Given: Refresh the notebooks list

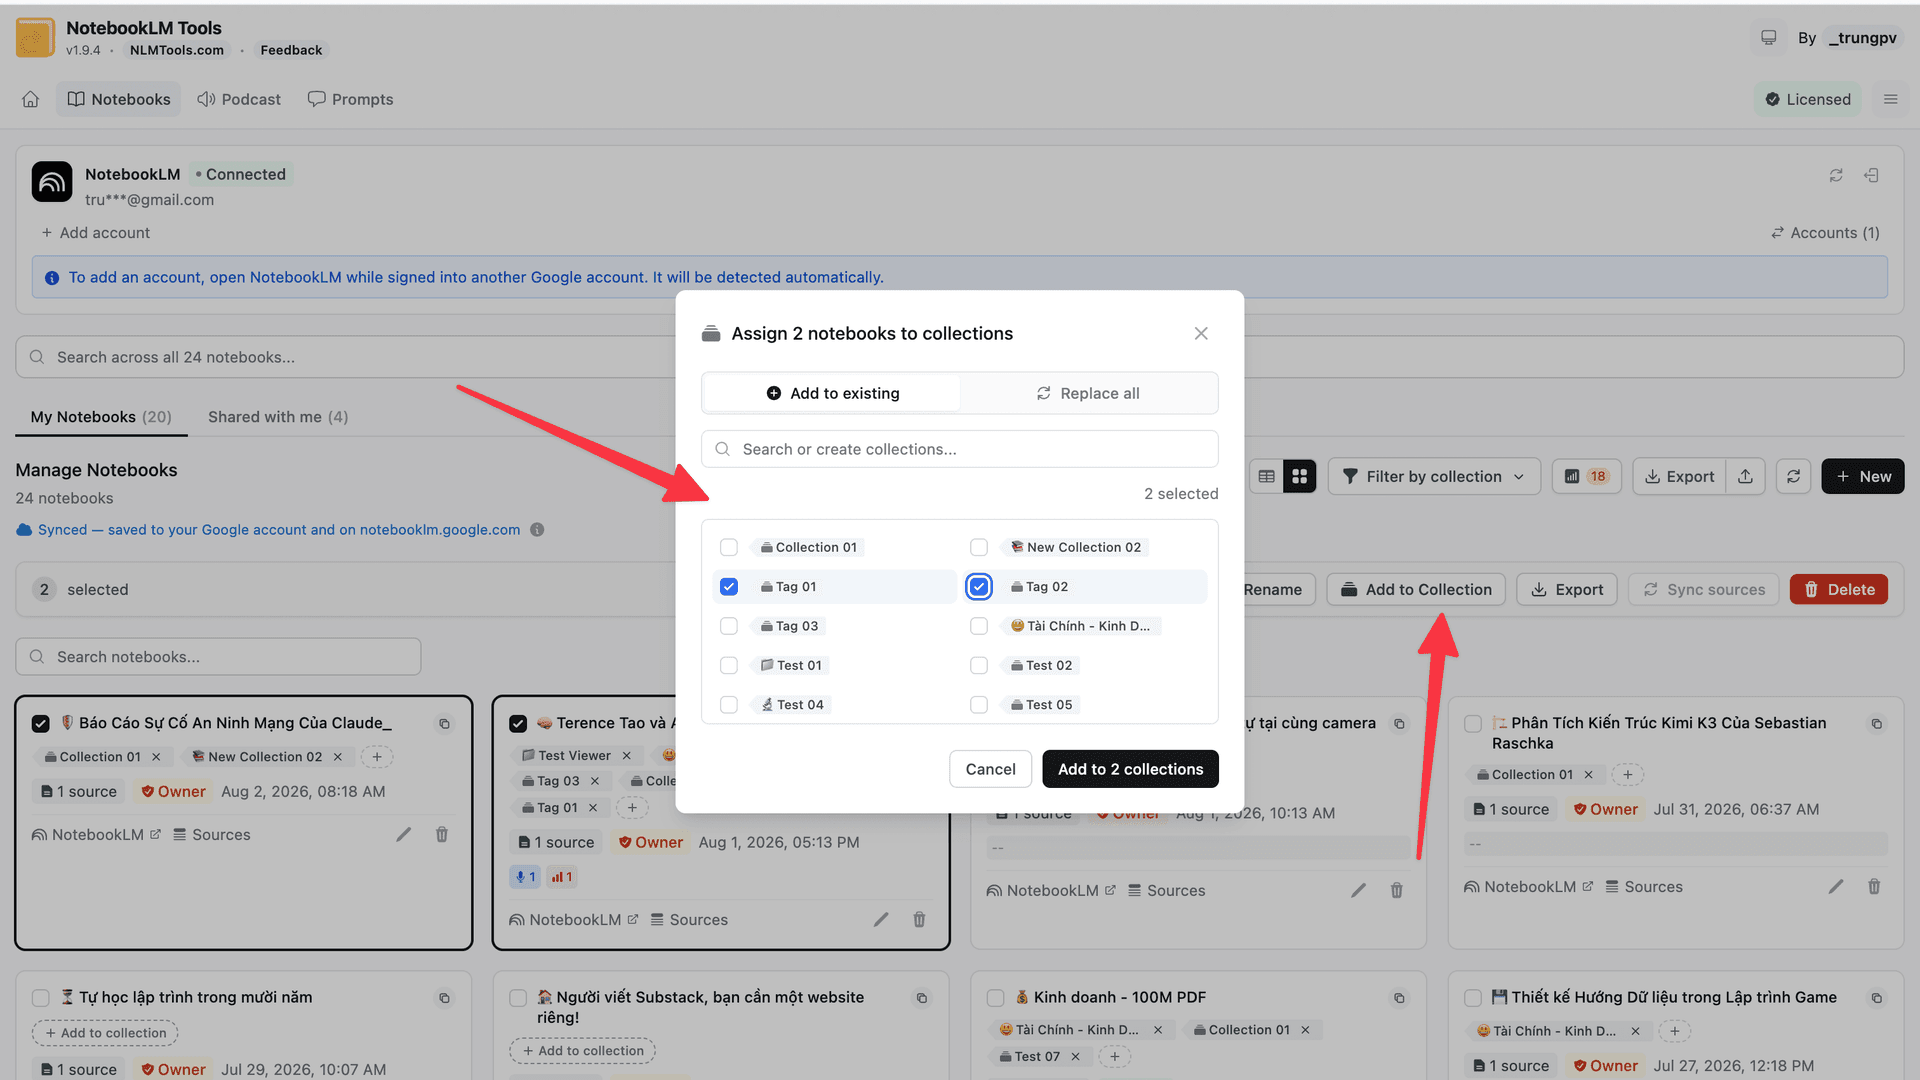Looking at the screenshot, I should pos(1793,477).
